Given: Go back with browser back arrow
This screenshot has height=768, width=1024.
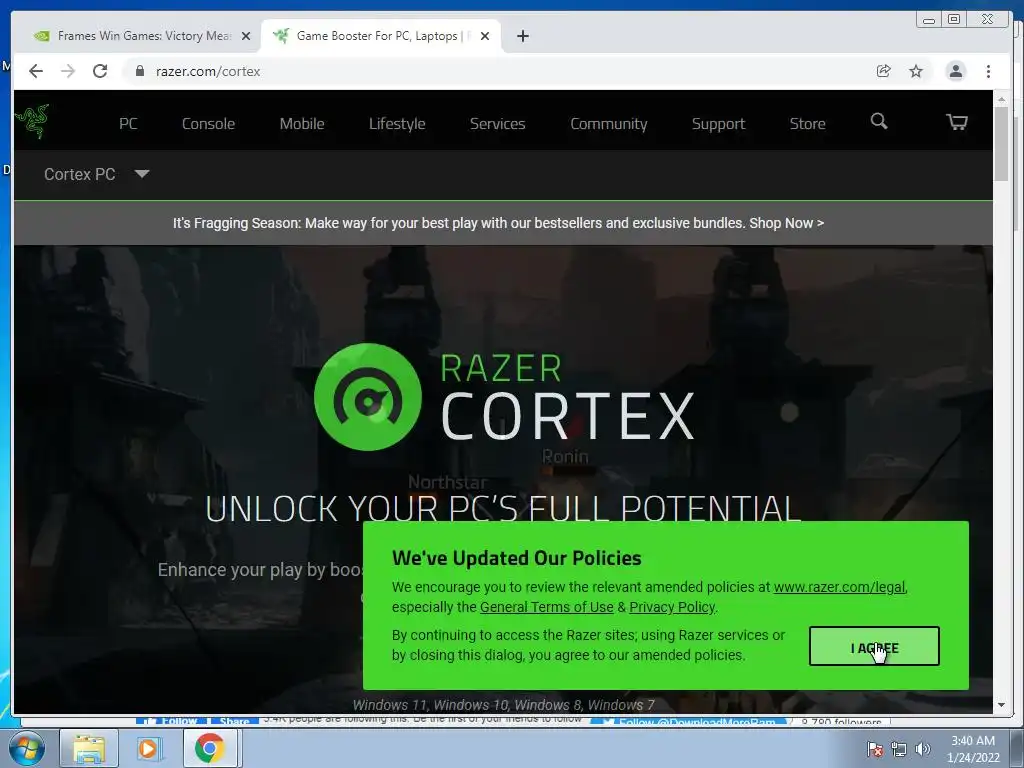Looking at the screenshot, I should click(36, 71).
